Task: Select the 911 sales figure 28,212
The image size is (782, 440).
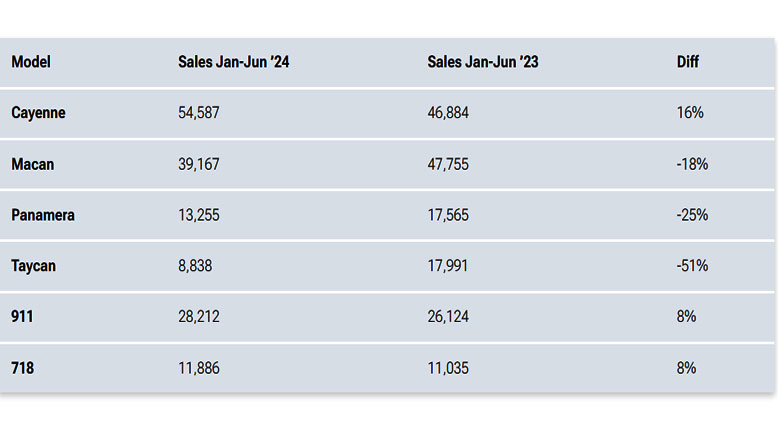Action: click(198, 317)
